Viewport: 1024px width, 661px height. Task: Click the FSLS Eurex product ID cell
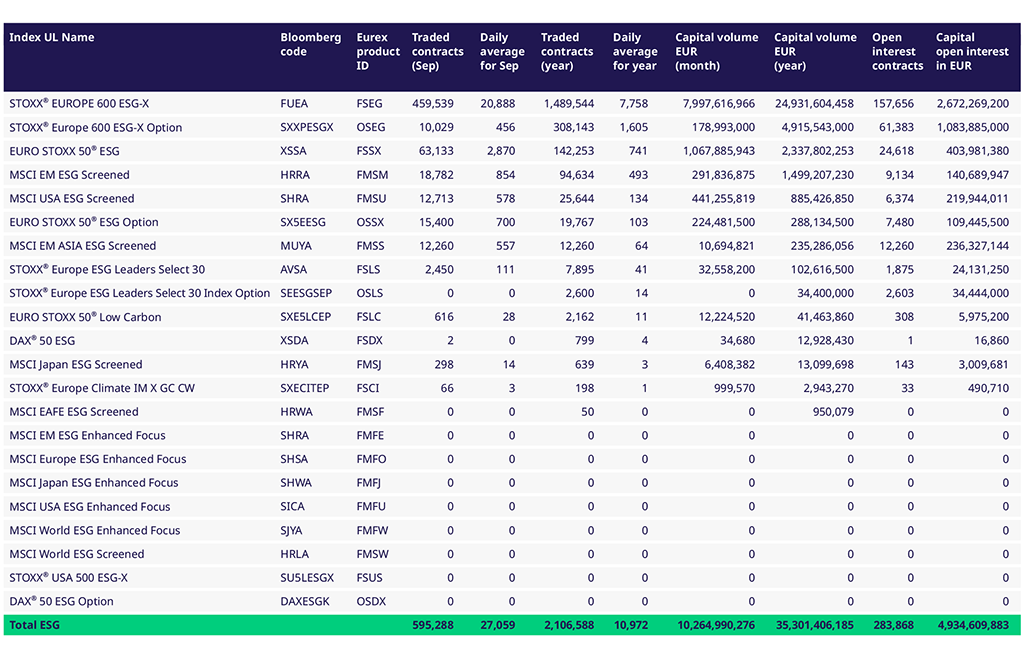tap(370, 270)
